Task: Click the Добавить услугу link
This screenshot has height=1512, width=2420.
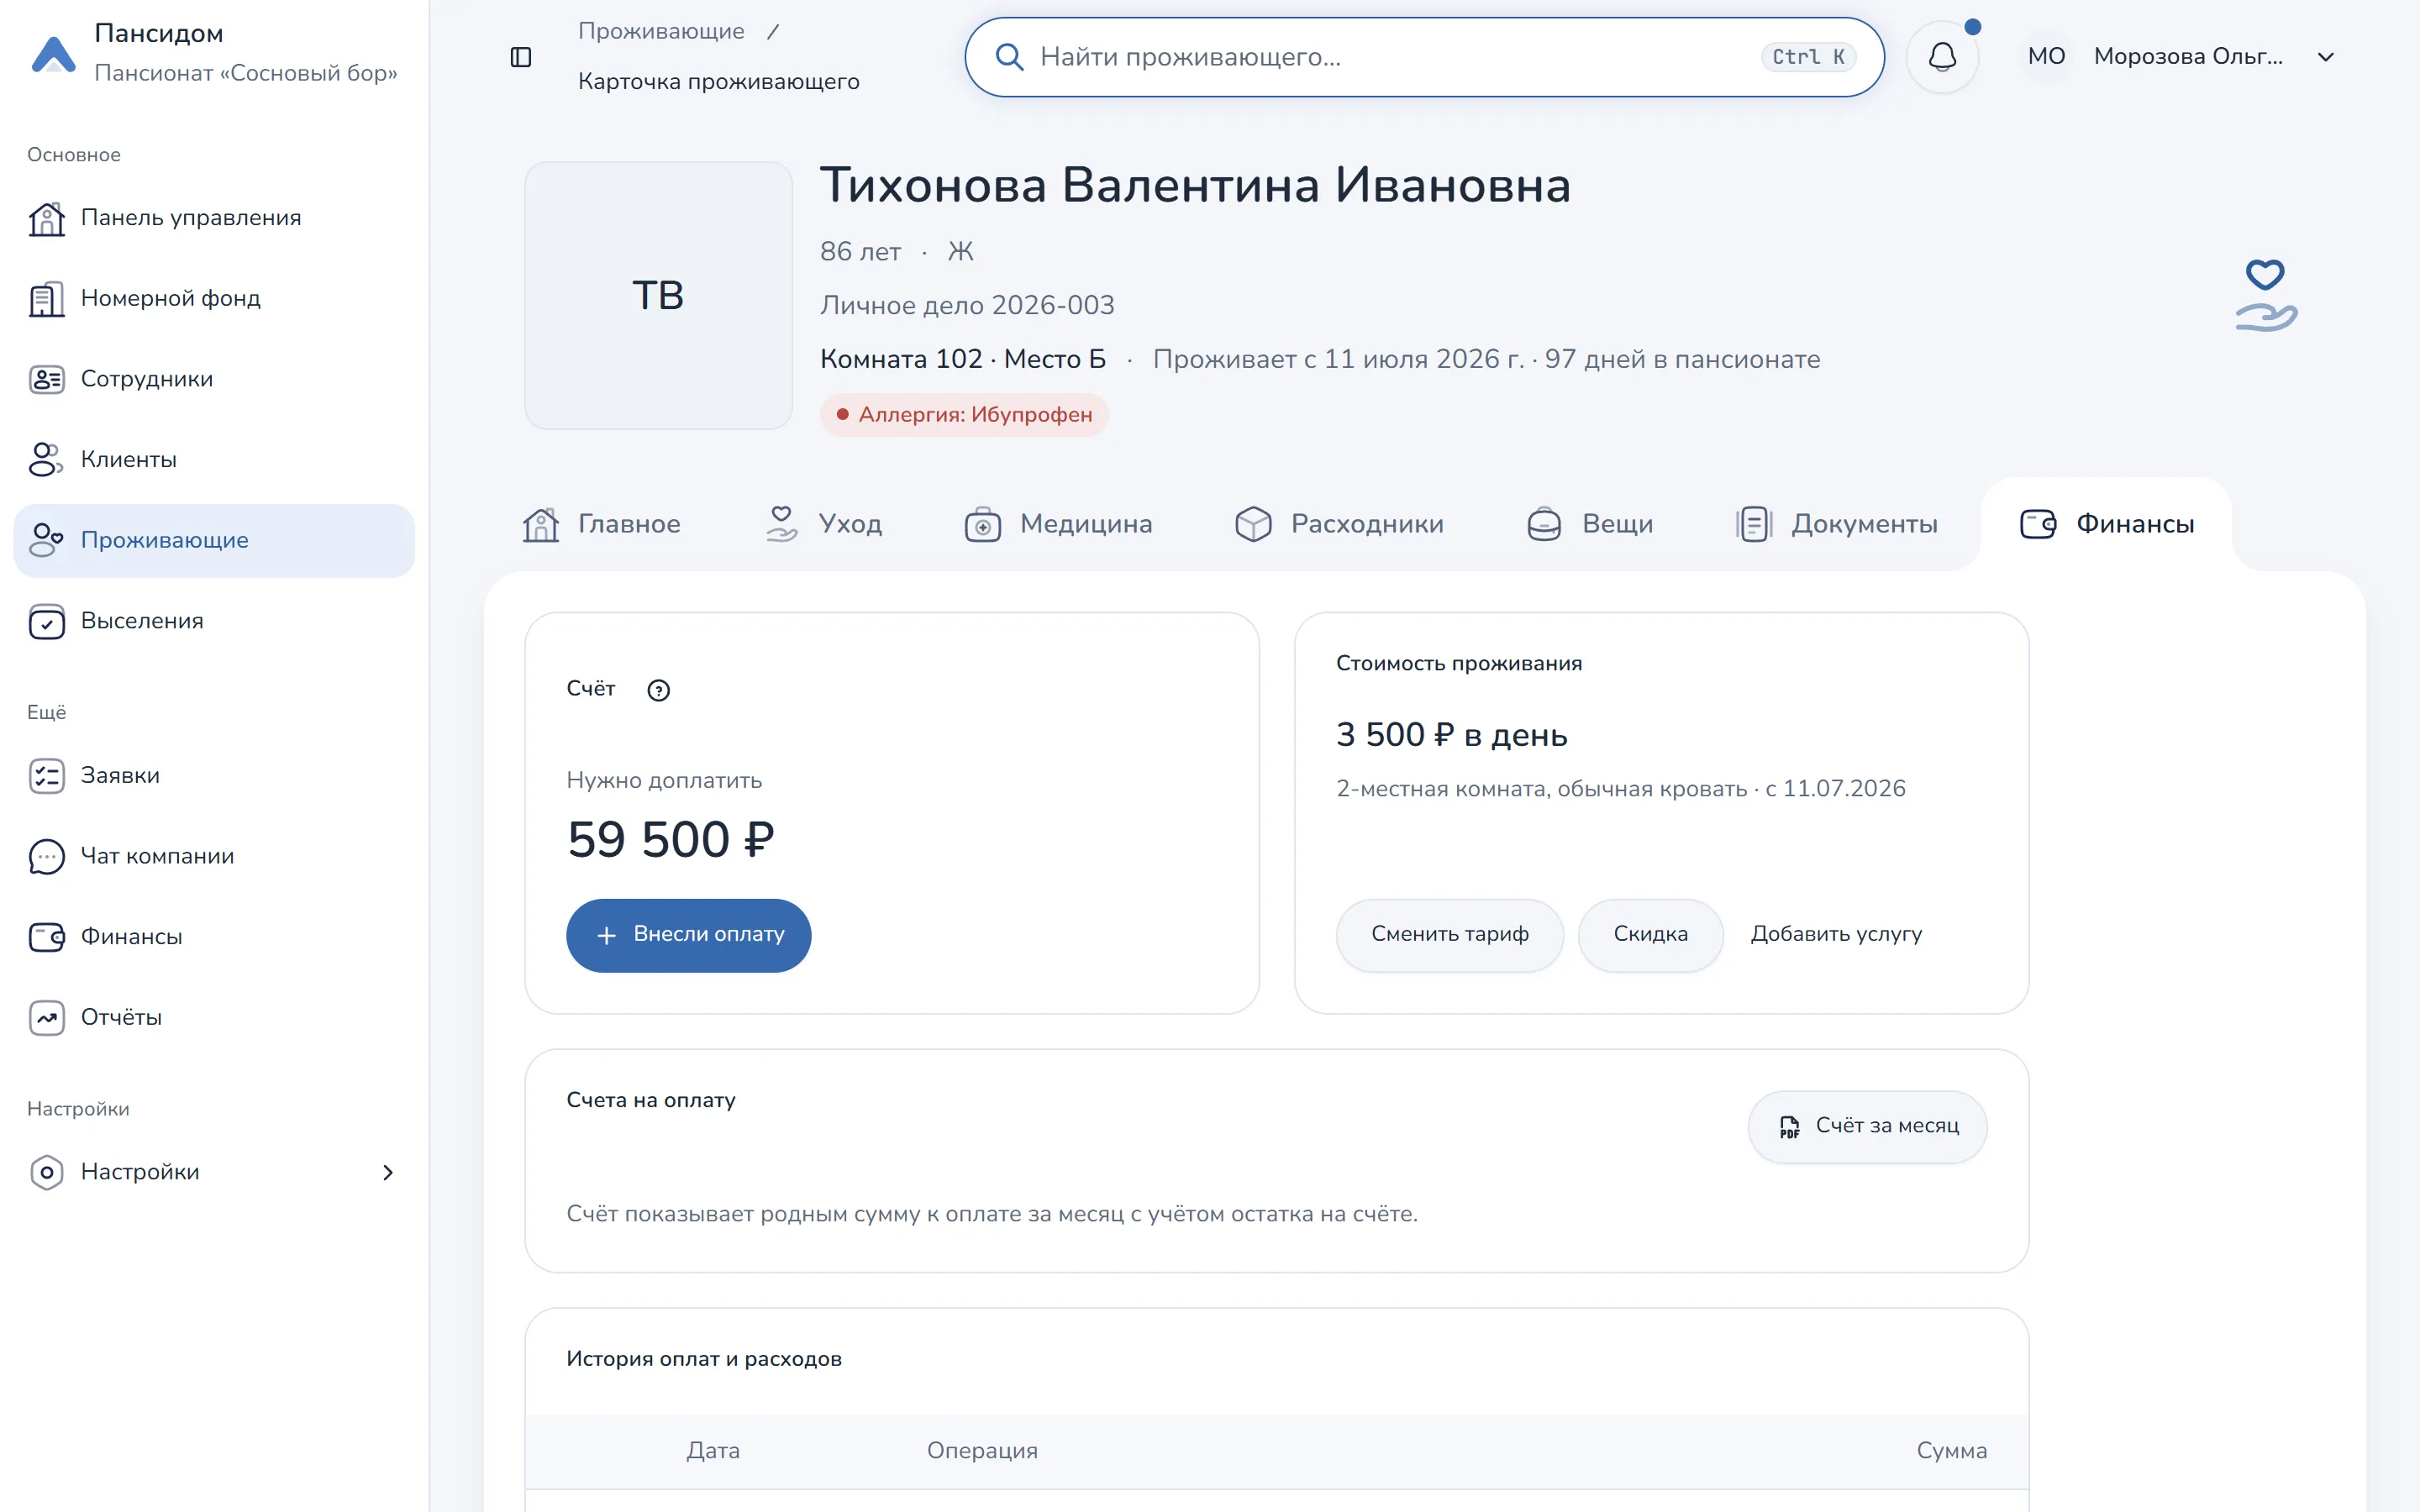Action: pyautogui.click(x=1836, y=934)
